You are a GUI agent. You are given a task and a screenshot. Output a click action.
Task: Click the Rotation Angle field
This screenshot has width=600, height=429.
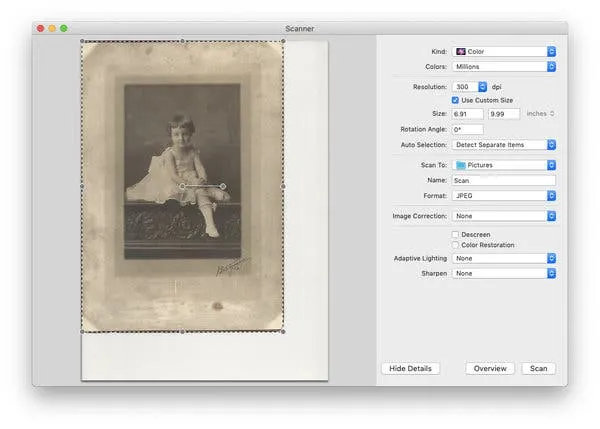pos(467,130)
